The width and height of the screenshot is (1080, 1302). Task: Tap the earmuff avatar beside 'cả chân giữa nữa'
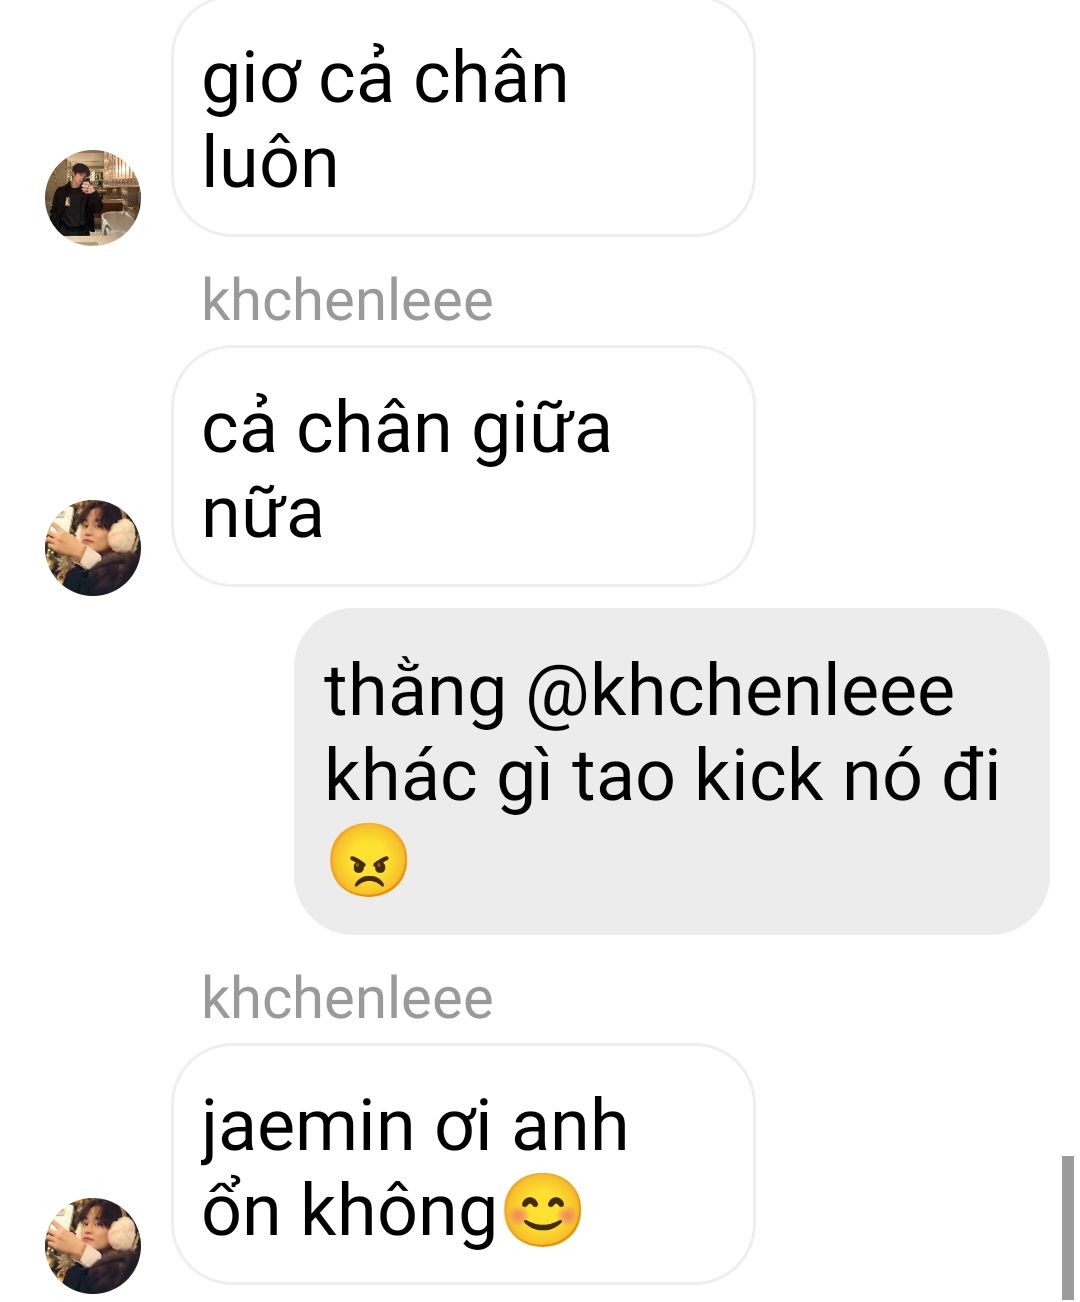click(x=93, y=548)
